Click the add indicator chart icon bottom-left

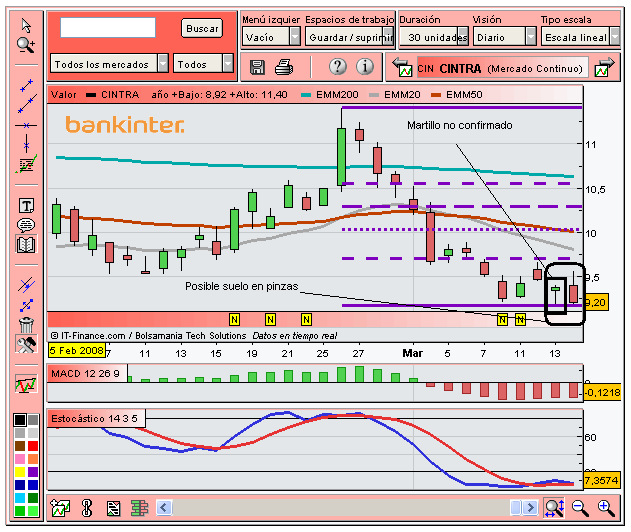tap(60, 508)
